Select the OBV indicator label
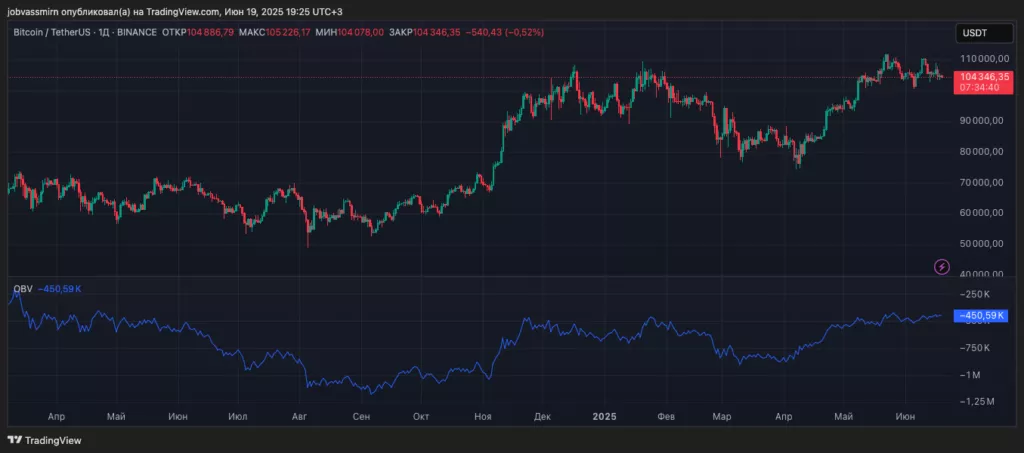 pos(21,289)
